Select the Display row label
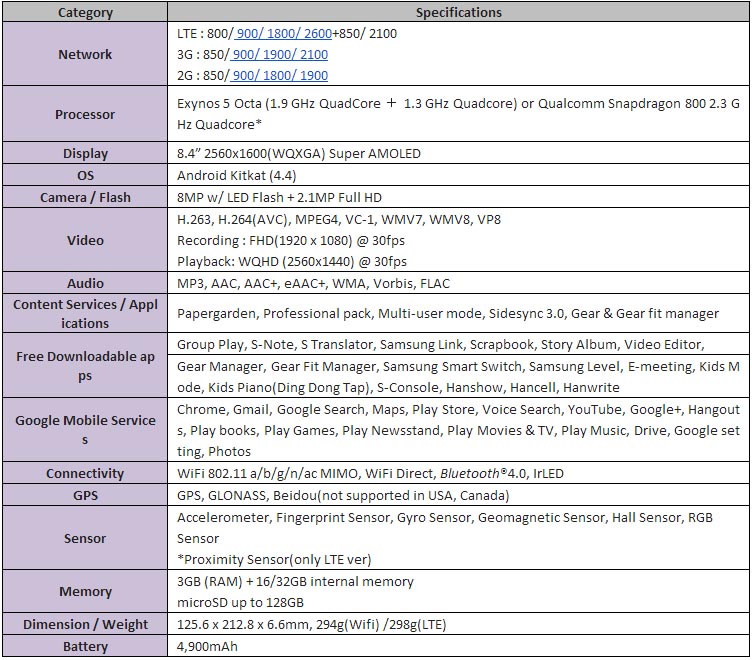The image size is (752, 660). tap(85, 153)
